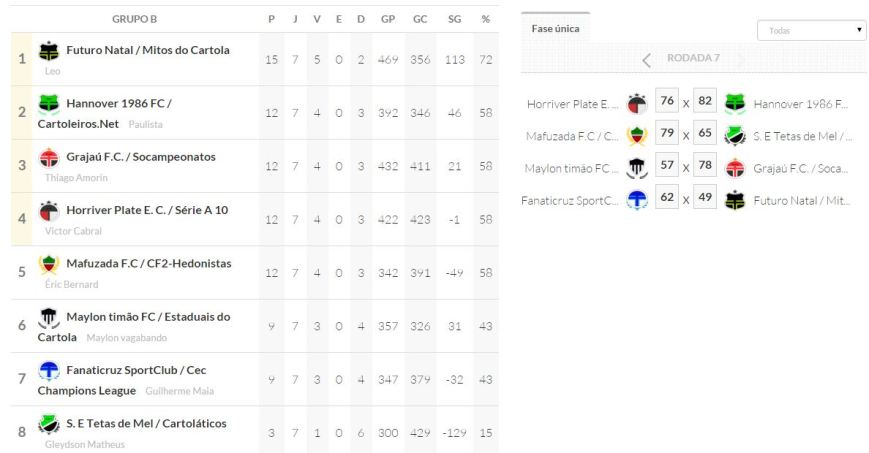Click Grajaú F.C. crest in standings

pyautogui.click(x=49, y=157)
